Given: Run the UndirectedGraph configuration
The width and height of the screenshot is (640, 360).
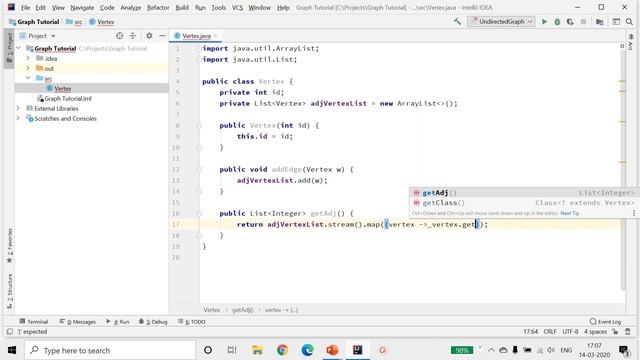Looking at the screenshot, I should (544, 22).
